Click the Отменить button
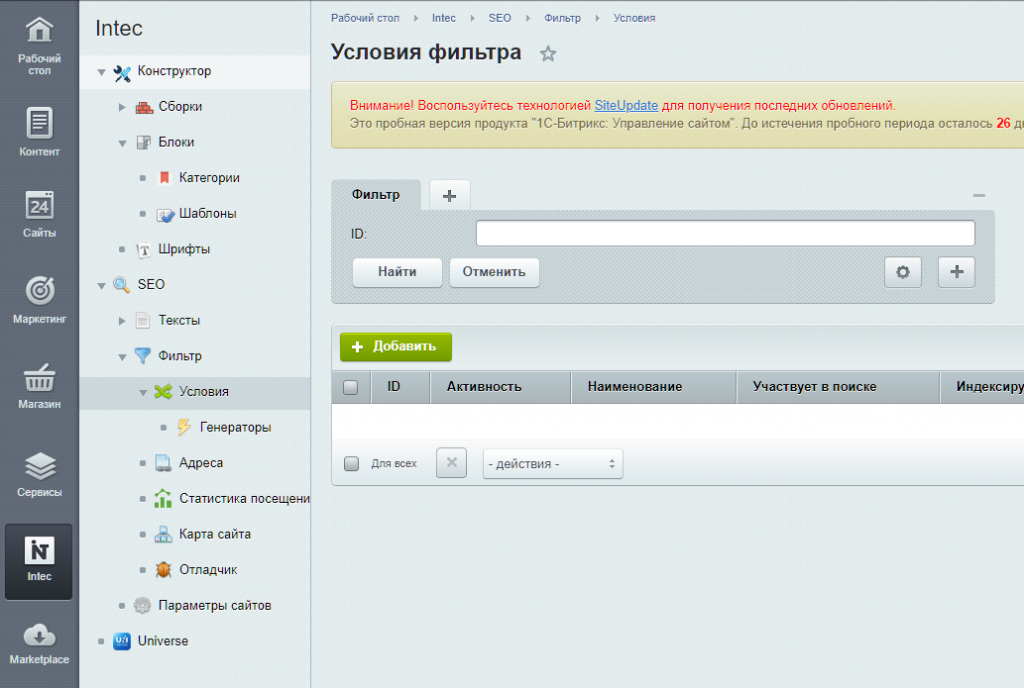 pyautogui.click(x=494, y=272)
